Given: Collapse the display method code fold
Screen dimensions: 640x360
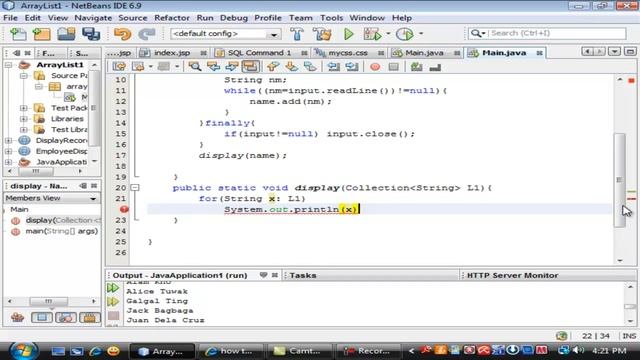Looking at the screenshot, I should (x=135, y=188).
